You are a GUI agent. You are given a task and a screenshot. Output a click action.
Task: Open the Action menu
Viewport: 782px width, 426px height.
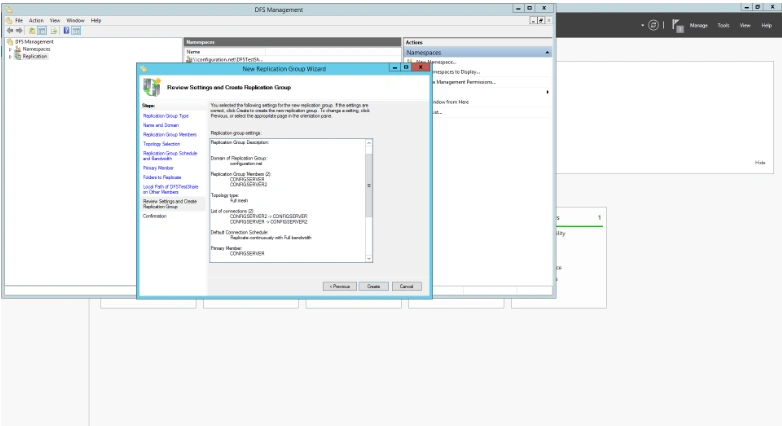click(36, 20)
